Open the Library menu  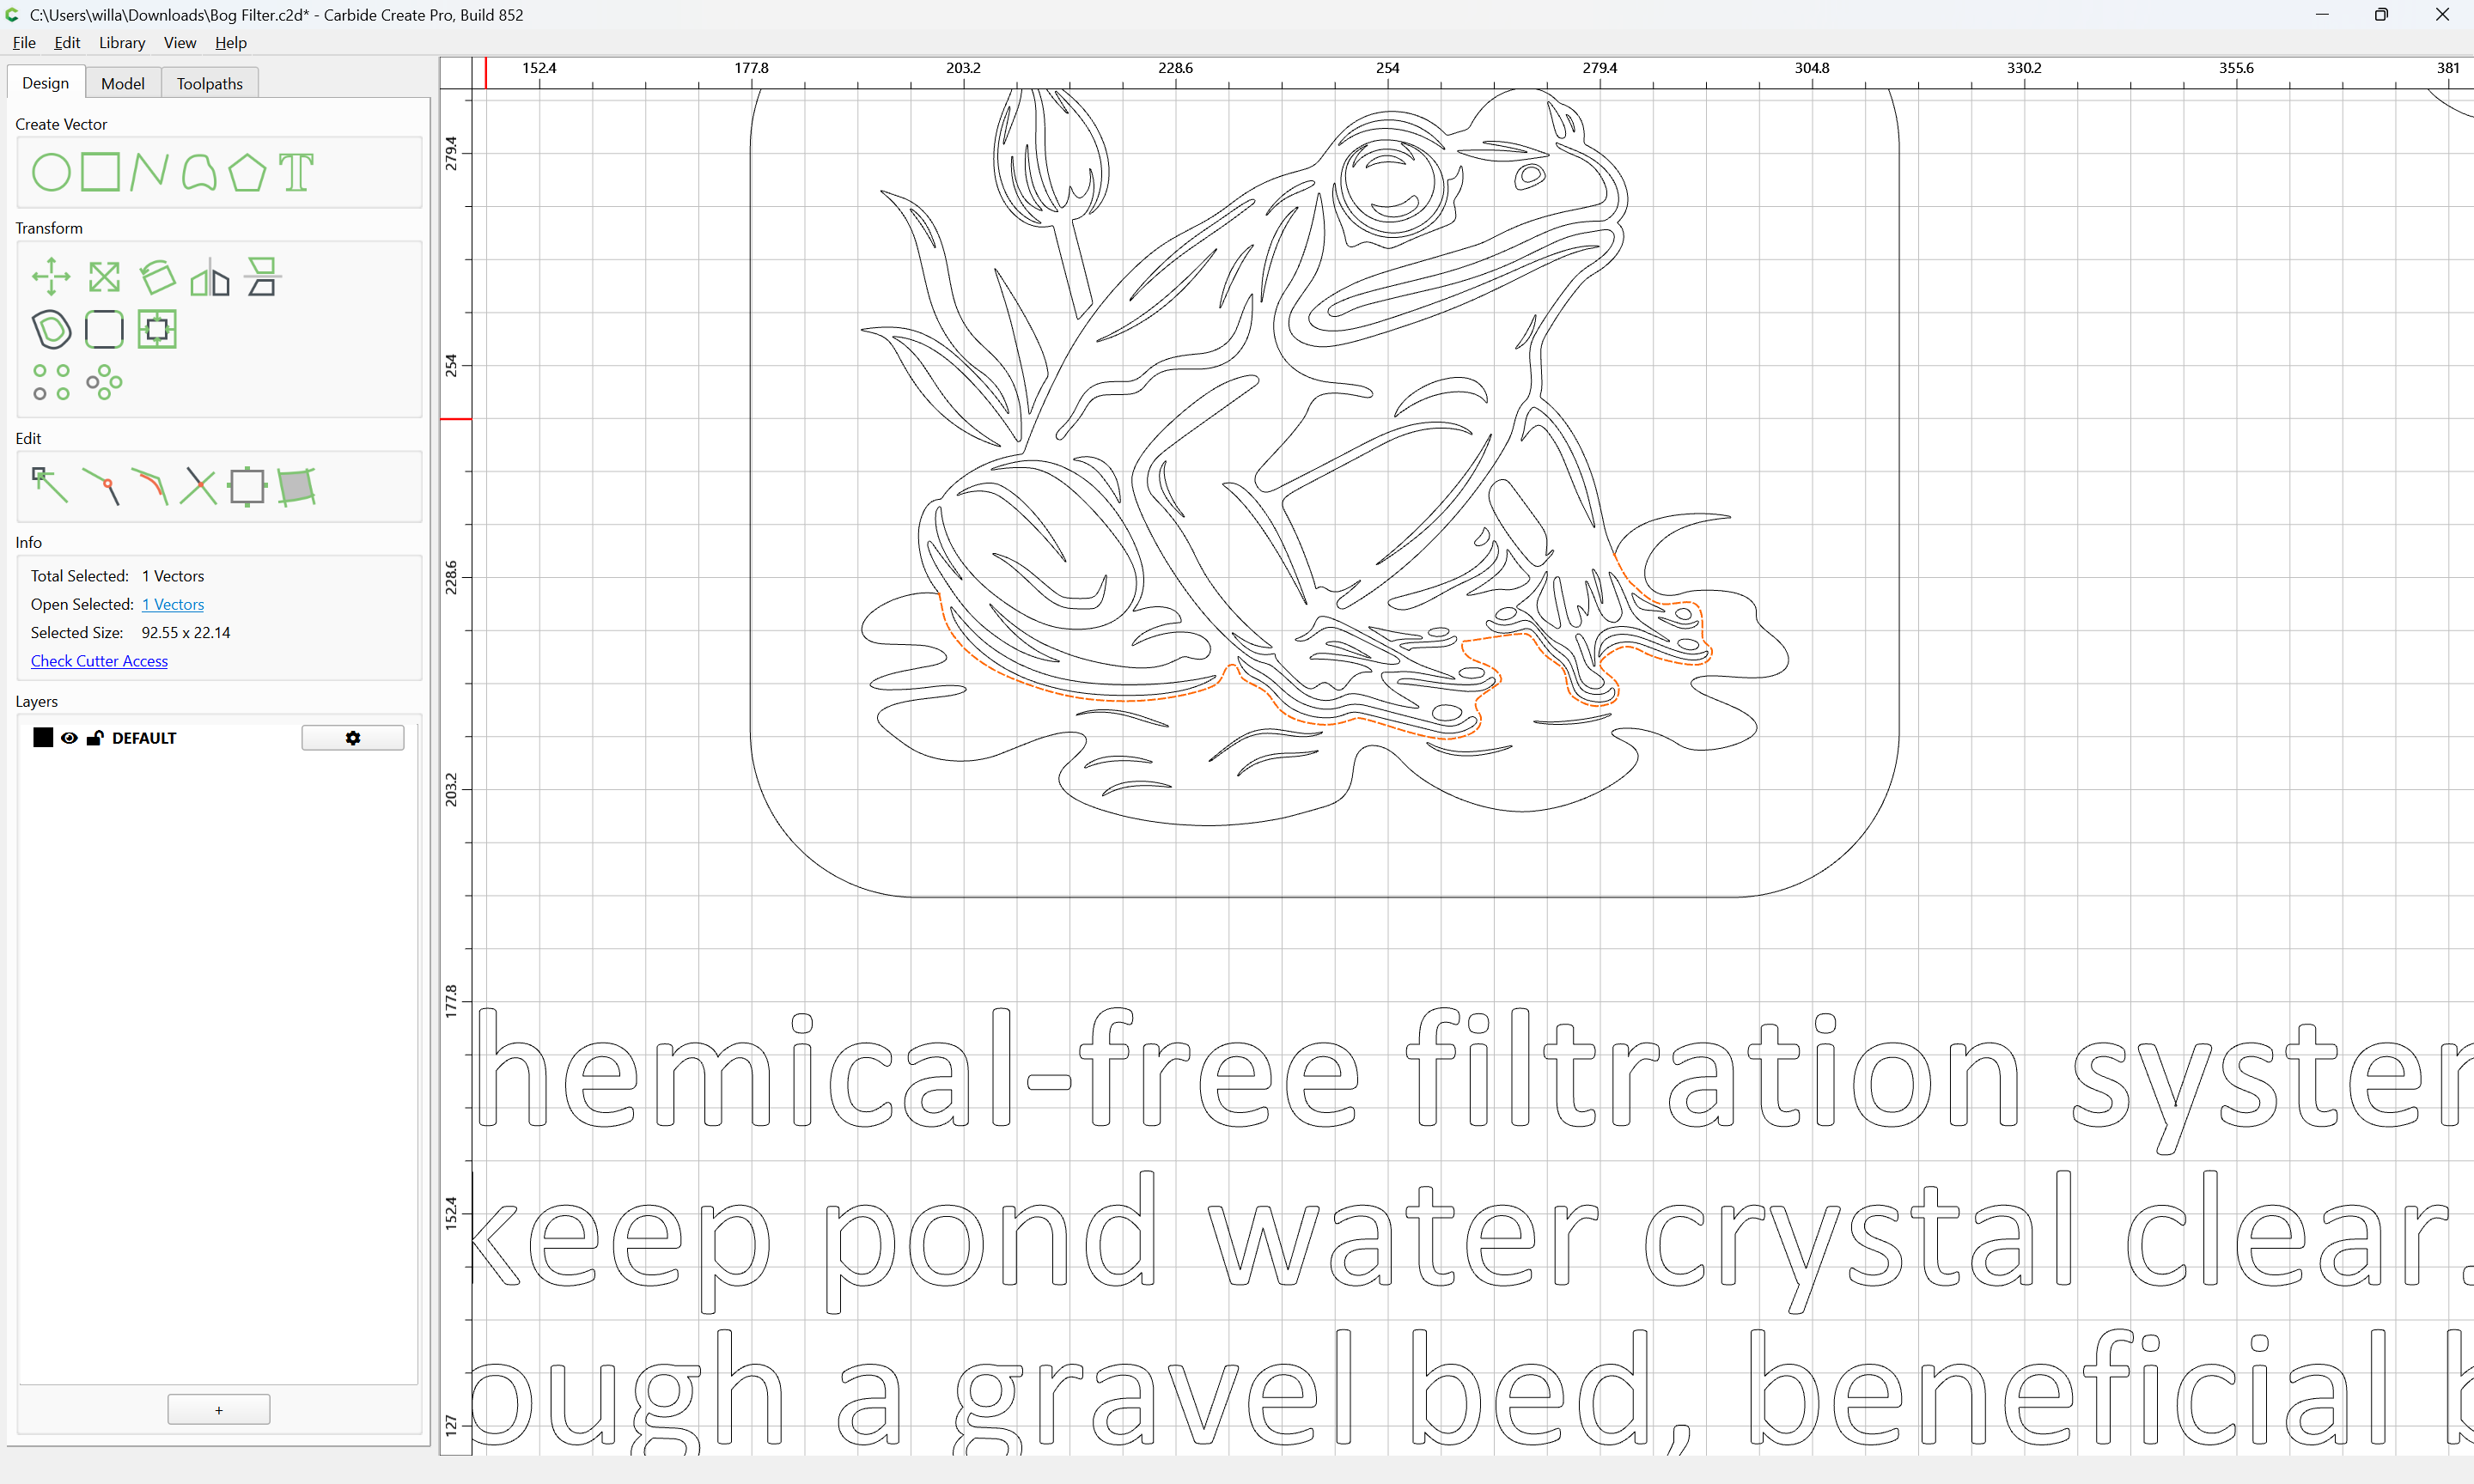pos(122,43)
